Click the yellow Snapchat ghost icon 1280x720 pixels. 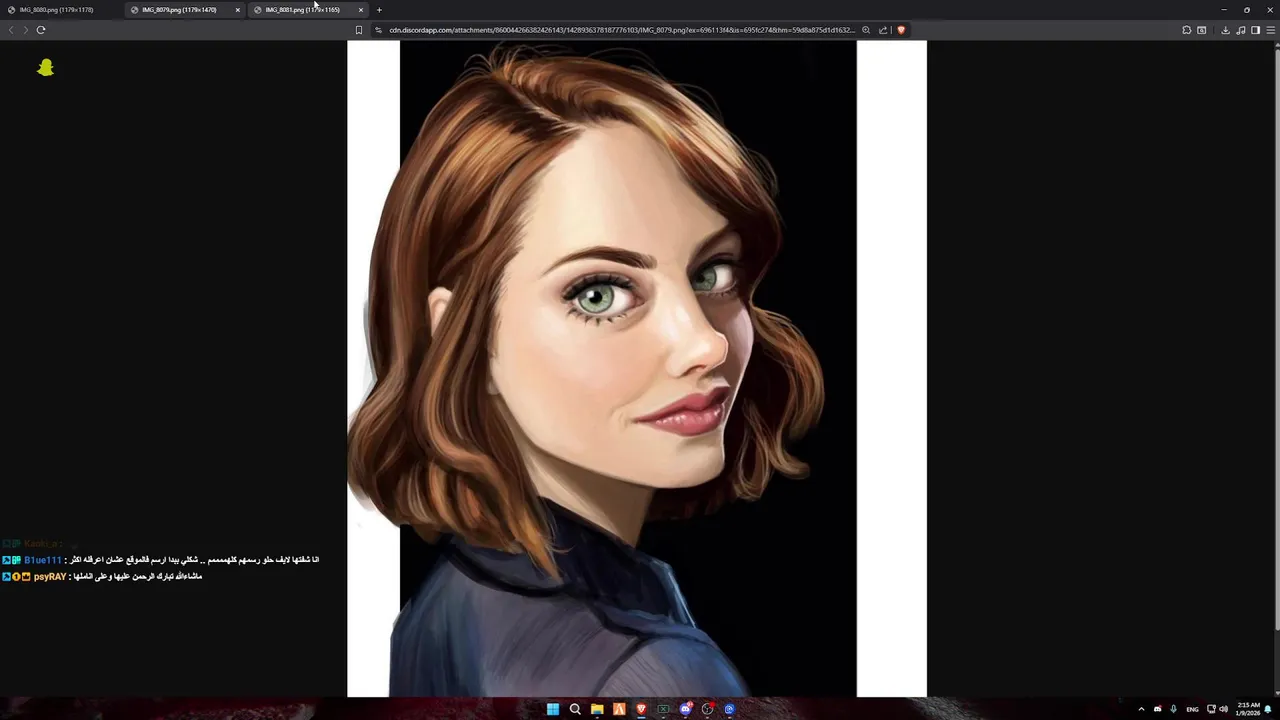pyautogui.click(x=45, y=67)
